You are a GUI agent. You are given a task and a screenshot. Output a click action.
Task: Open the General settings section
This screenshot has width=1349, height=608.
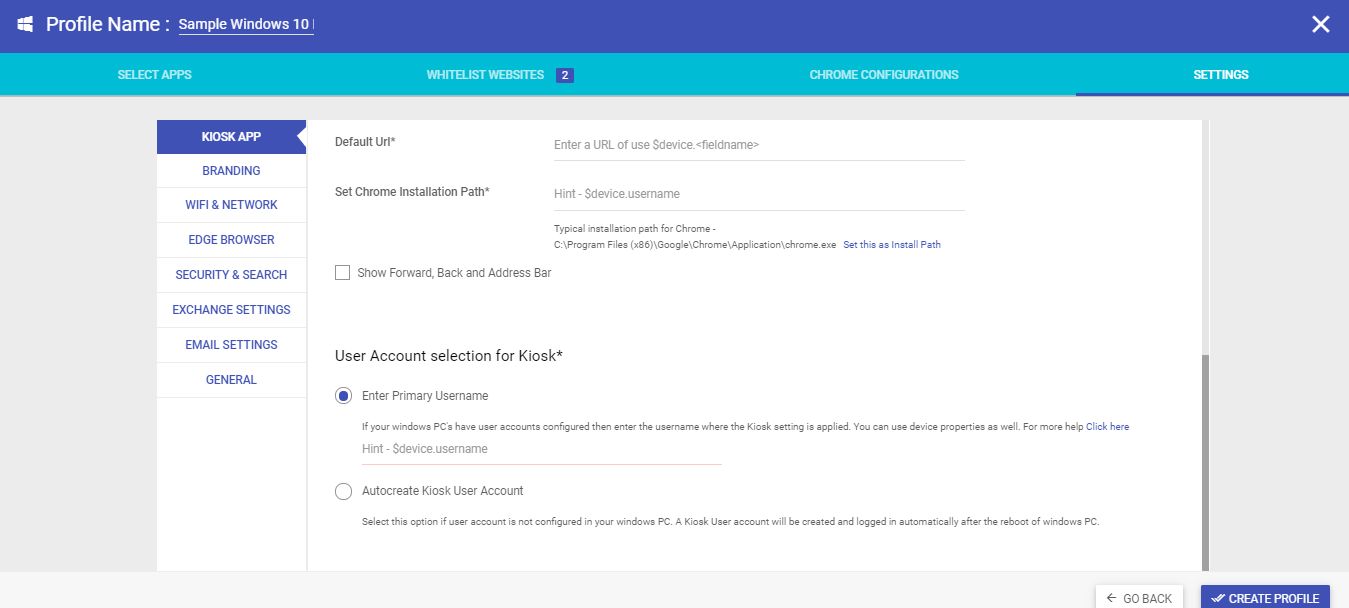pyautogui.click(x=231, y=380)
